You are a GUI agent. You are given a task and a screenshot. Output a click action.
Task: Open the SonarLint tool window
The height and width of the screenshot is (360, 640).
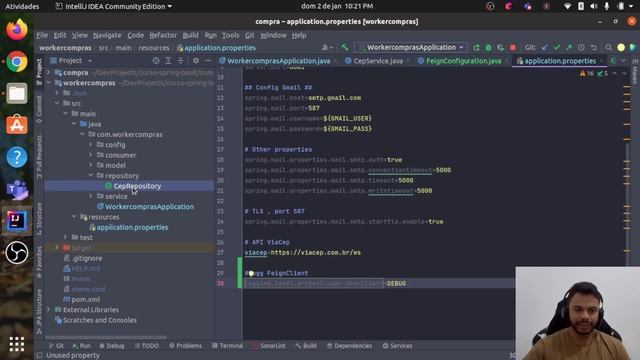pyautogui.click(x=269, y=346)
